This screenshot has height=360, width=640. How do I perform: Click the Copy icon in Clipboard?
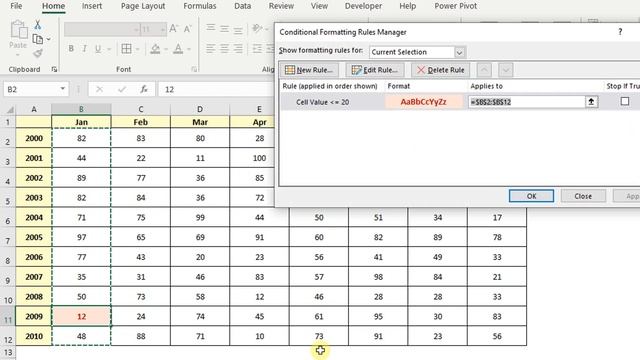pyautogui.click(x=38, y=39)
